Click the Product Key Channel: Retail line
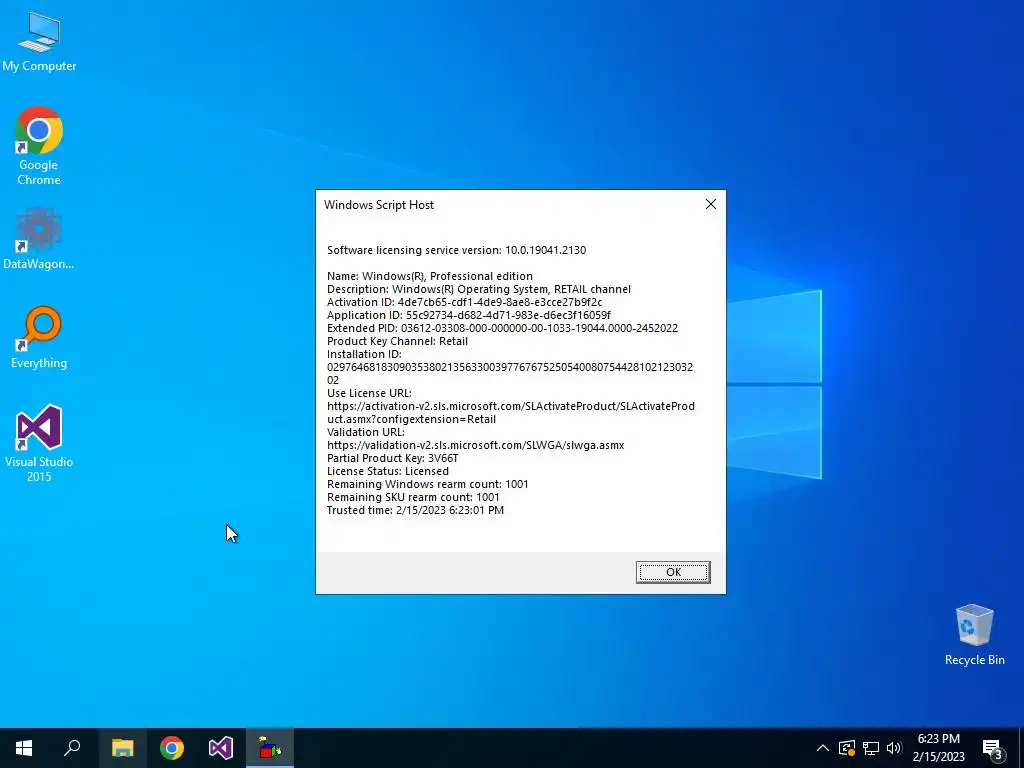 [397, 341]
